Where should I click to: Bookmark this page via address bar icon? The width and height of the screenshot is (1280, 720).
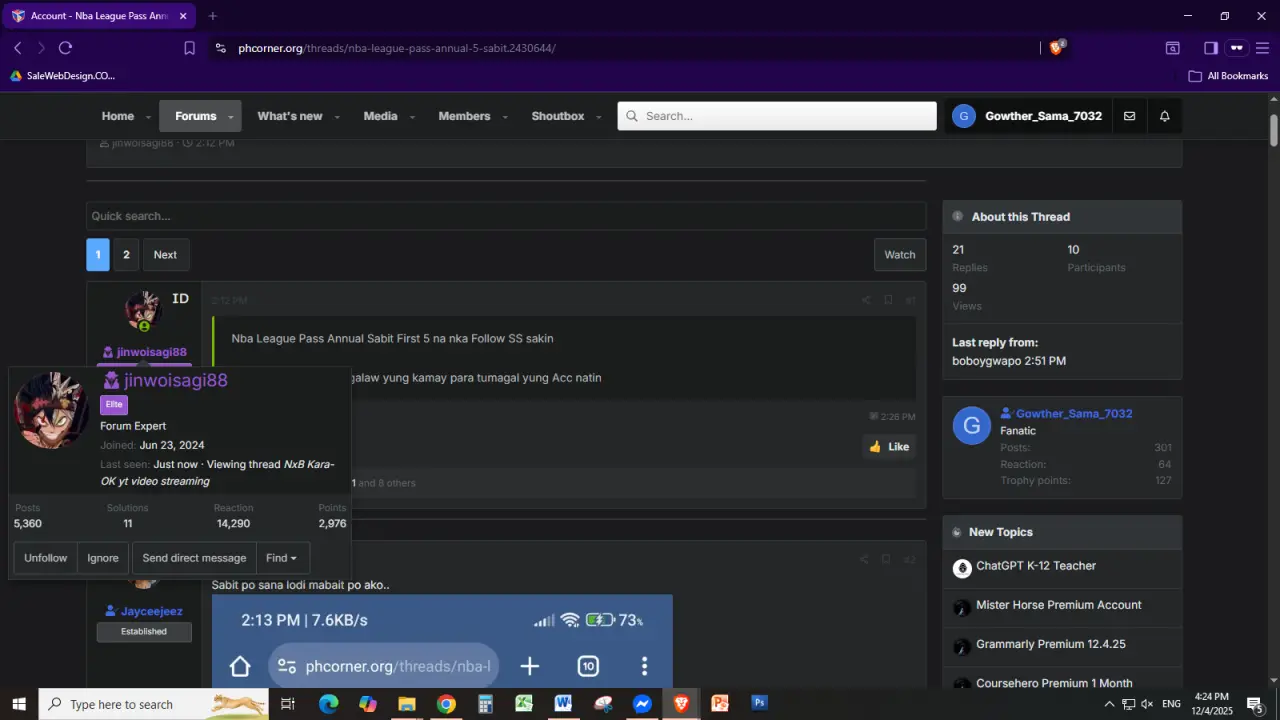click(189, 48)
